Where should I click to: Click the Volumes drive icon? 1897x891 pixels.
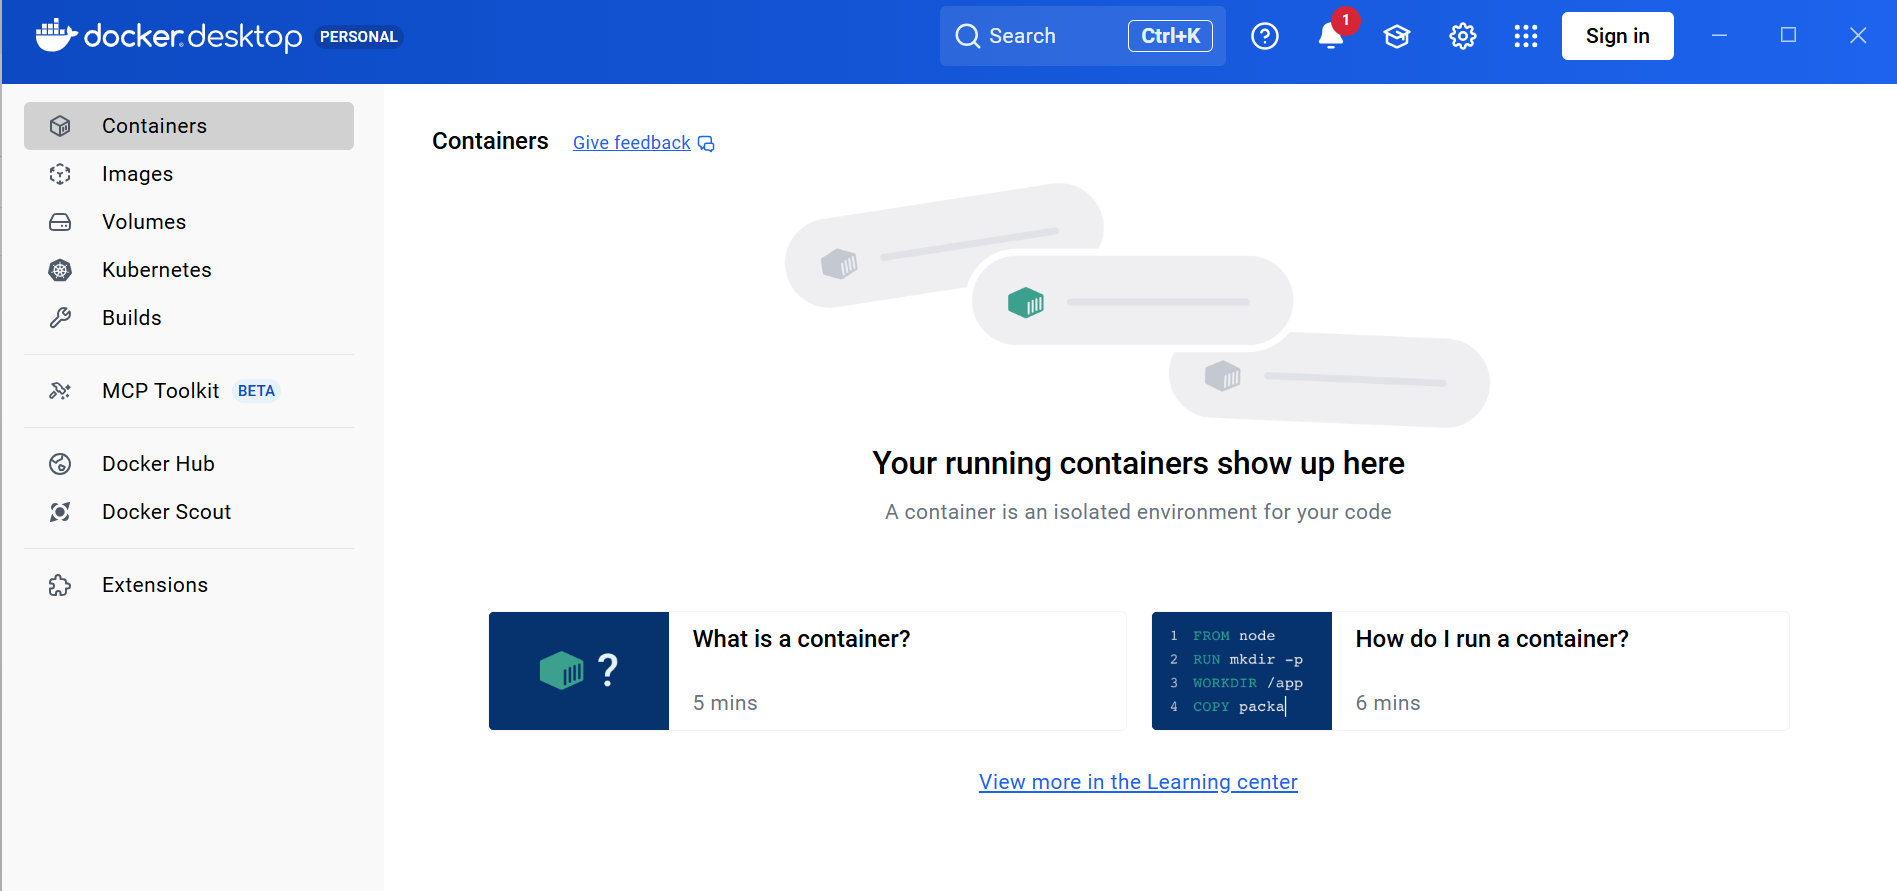(60, 222)
